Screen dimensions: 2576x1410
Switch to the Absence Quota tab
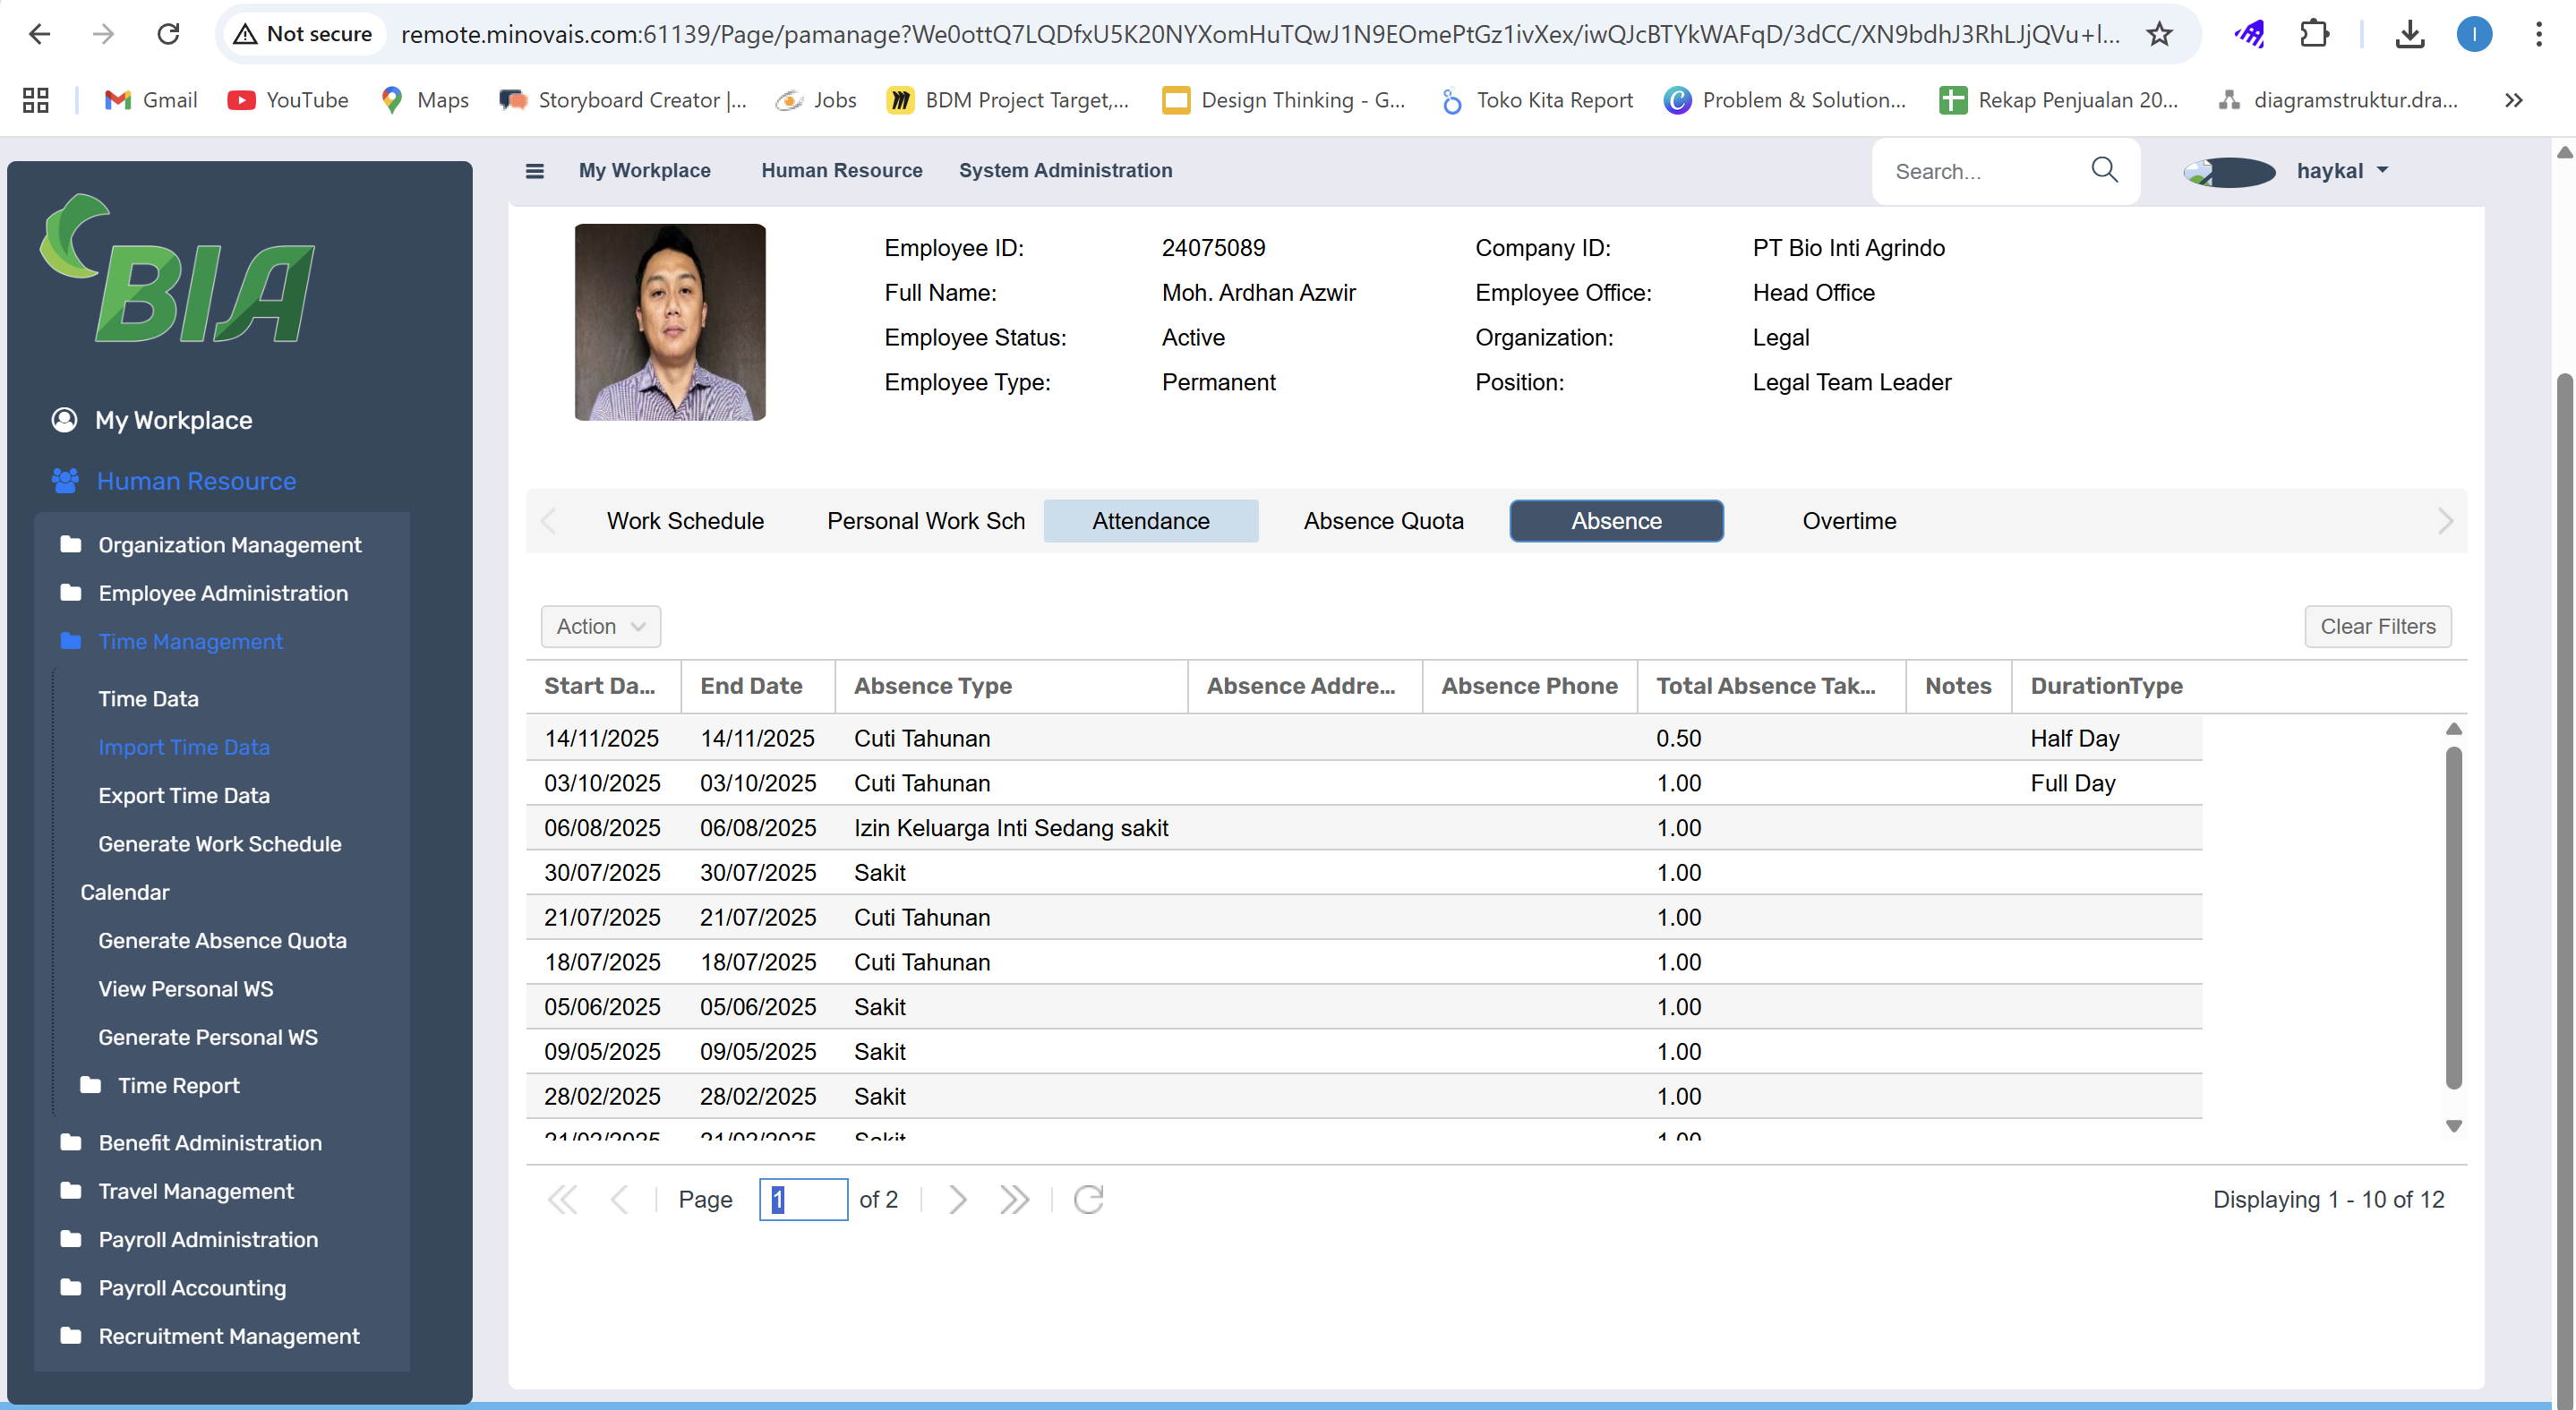pos(1383,521)
